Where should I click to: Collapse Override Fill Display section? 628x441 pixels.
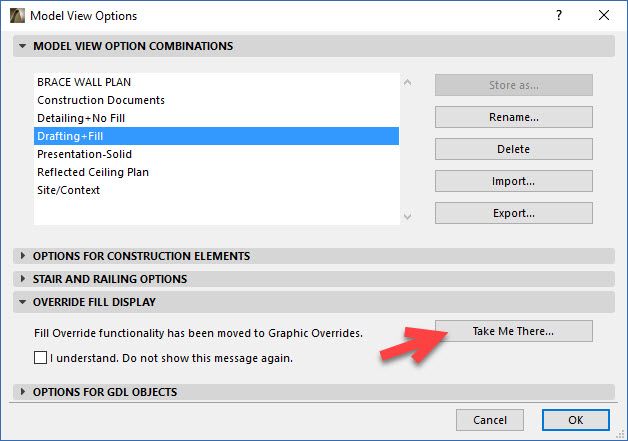click(x=23, y=302)
